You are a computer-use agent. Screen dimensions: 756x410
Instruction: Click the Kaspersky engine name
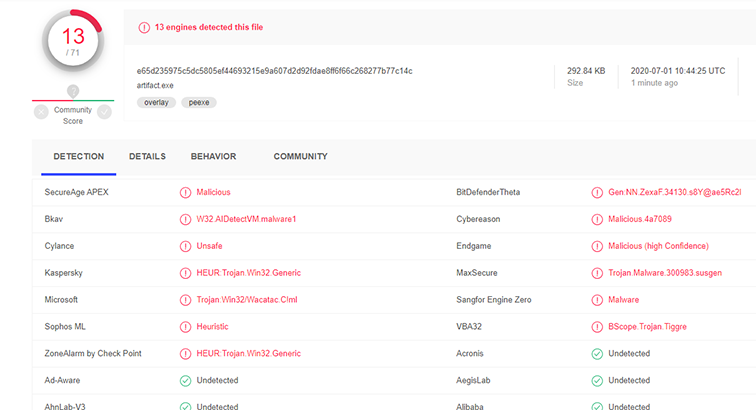pos(64,273)
